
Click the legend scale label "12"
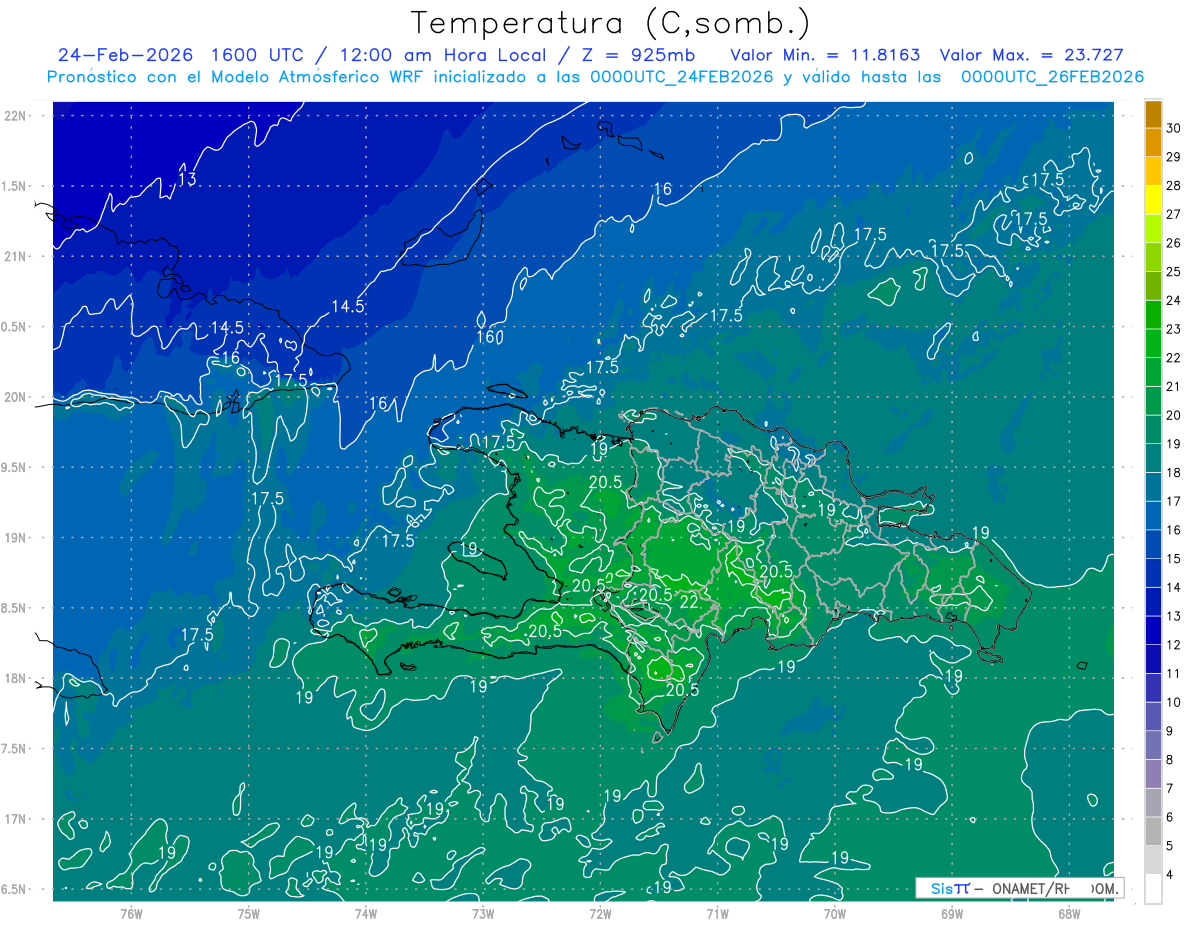click(x=1174, y=645)
